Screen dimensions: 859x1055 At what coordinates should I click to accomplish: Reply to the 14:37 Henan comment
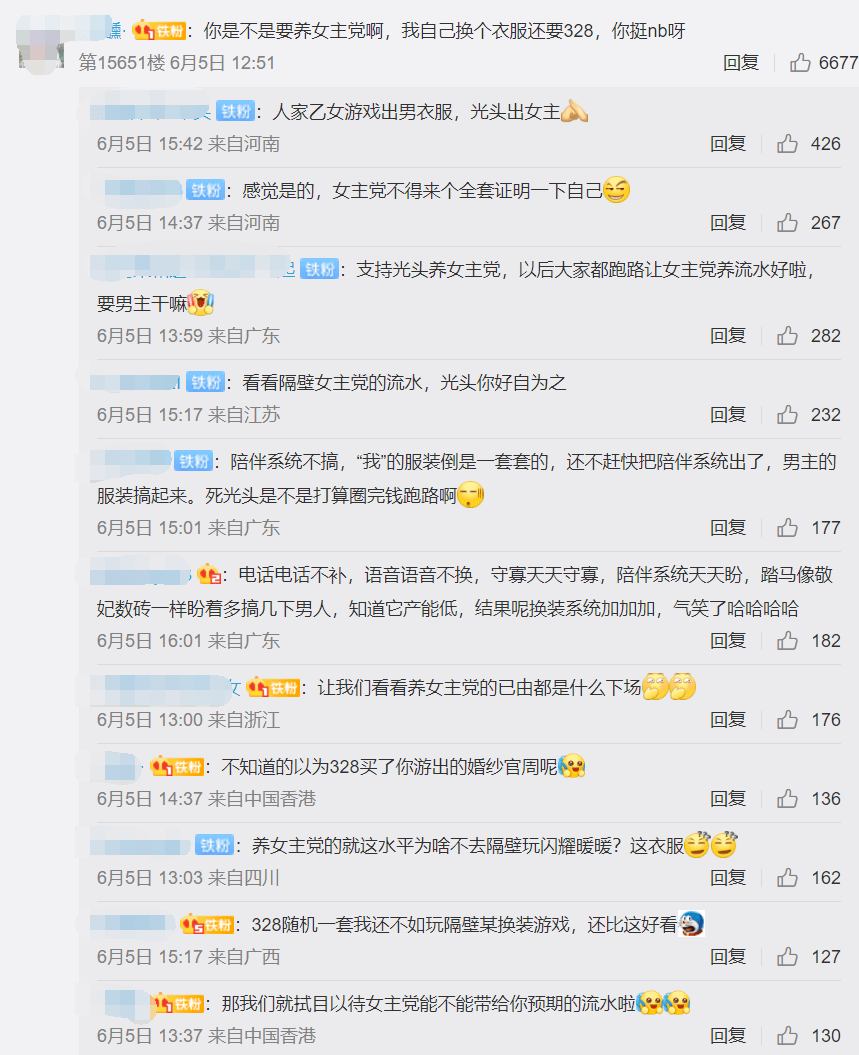728,223
